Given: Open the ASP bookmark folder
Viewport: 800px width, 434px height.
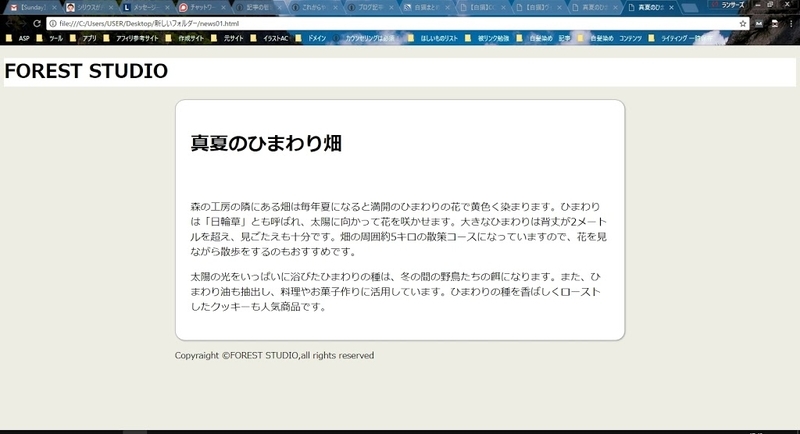Looking at the screenshot, I should pyautogui.click(x=18, y=38).
